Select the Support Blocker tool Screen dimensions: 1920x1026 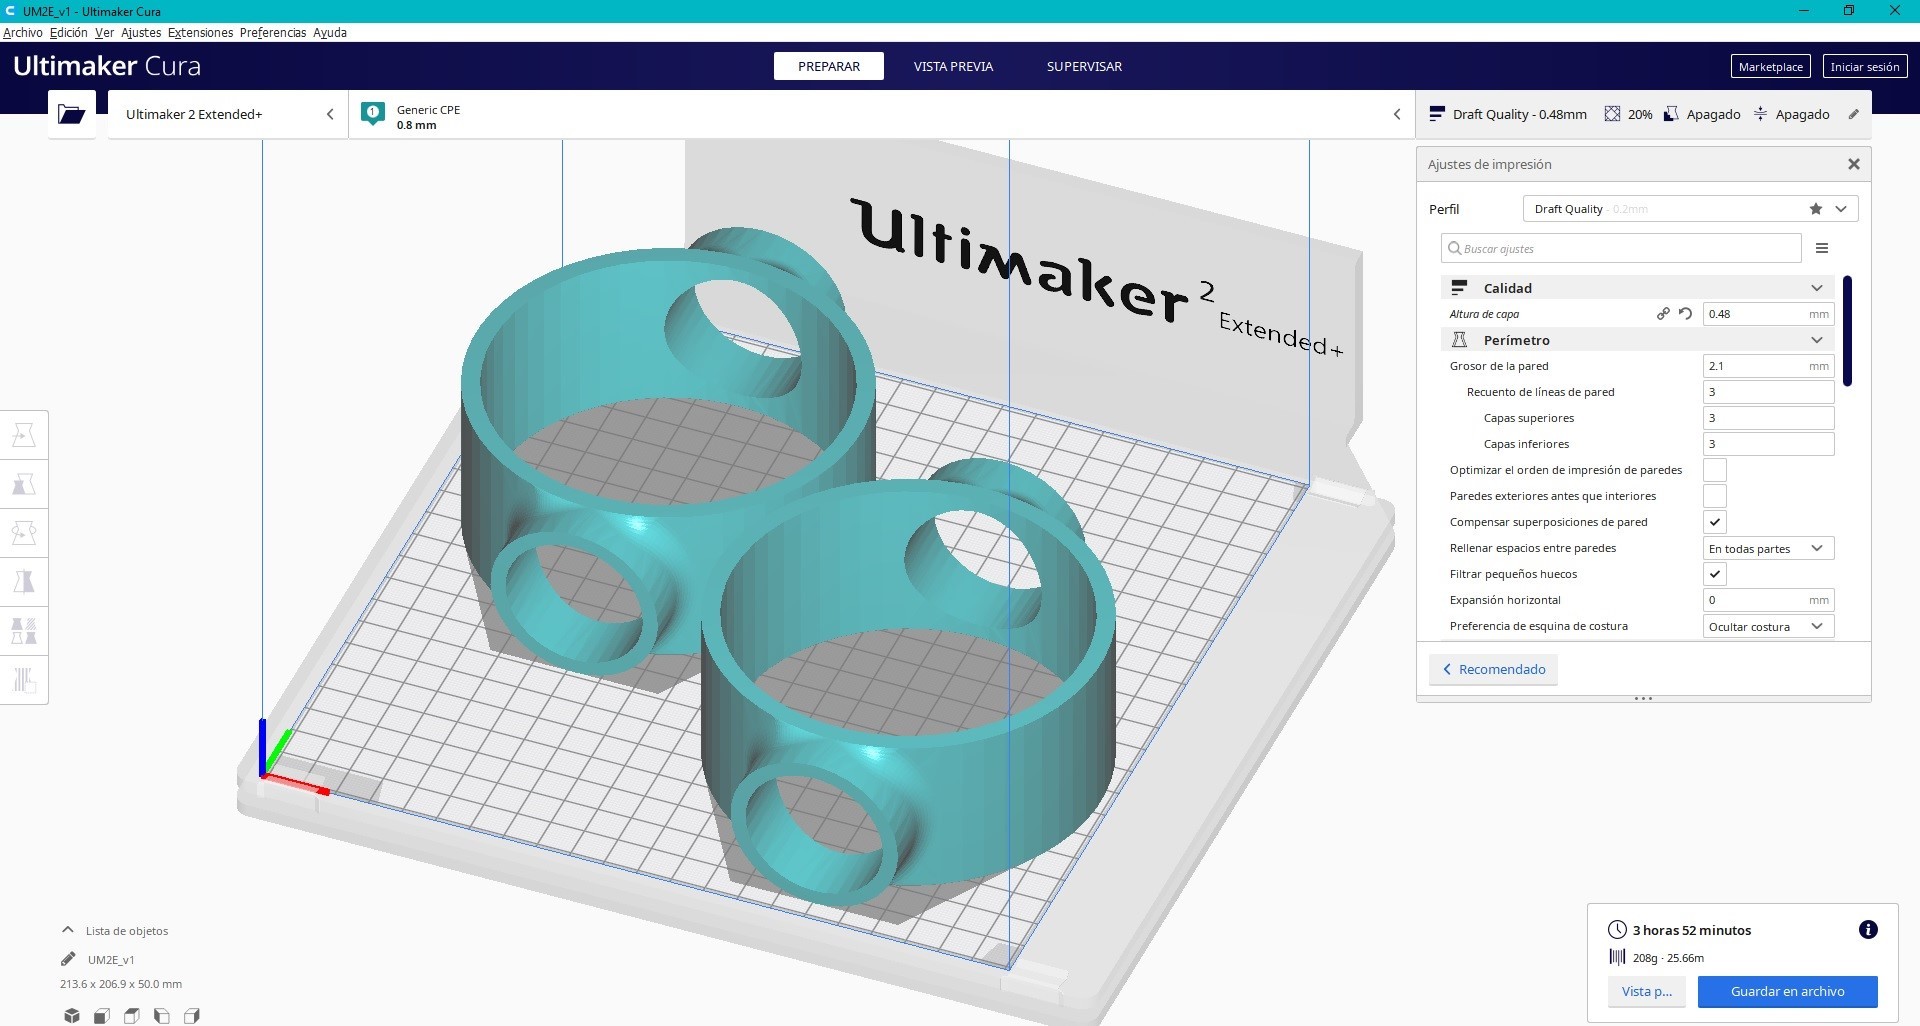24,680
